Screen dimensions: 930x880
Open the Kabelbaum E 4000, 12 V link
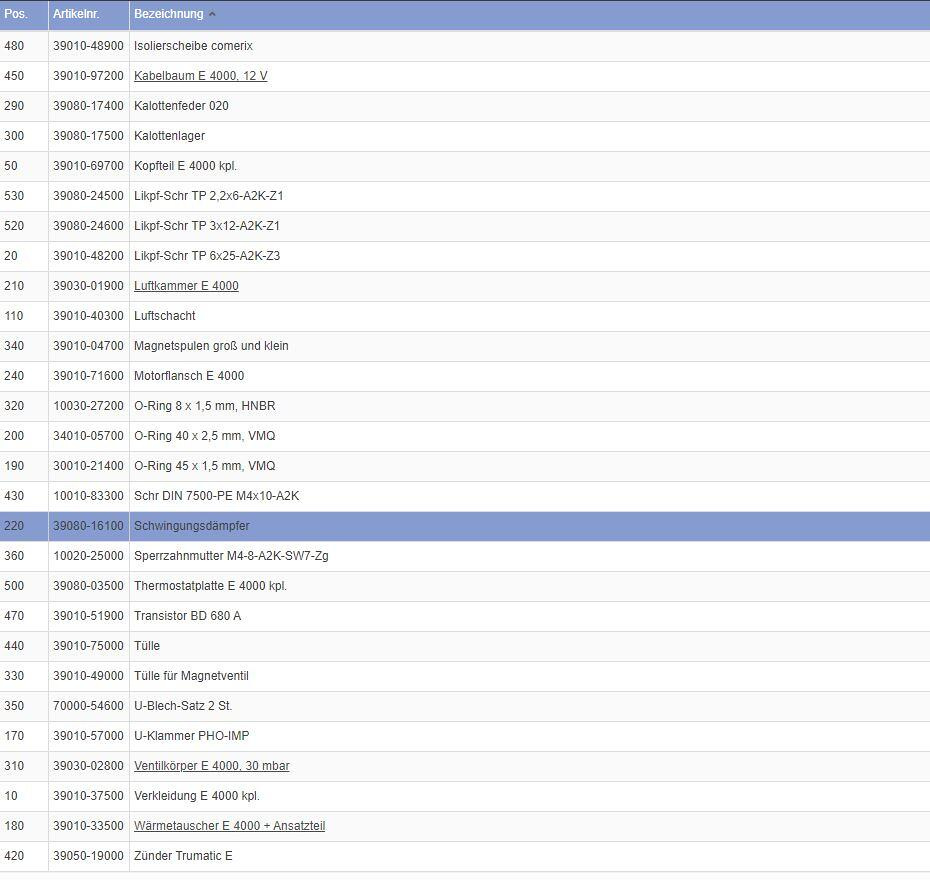coord(200,76)
